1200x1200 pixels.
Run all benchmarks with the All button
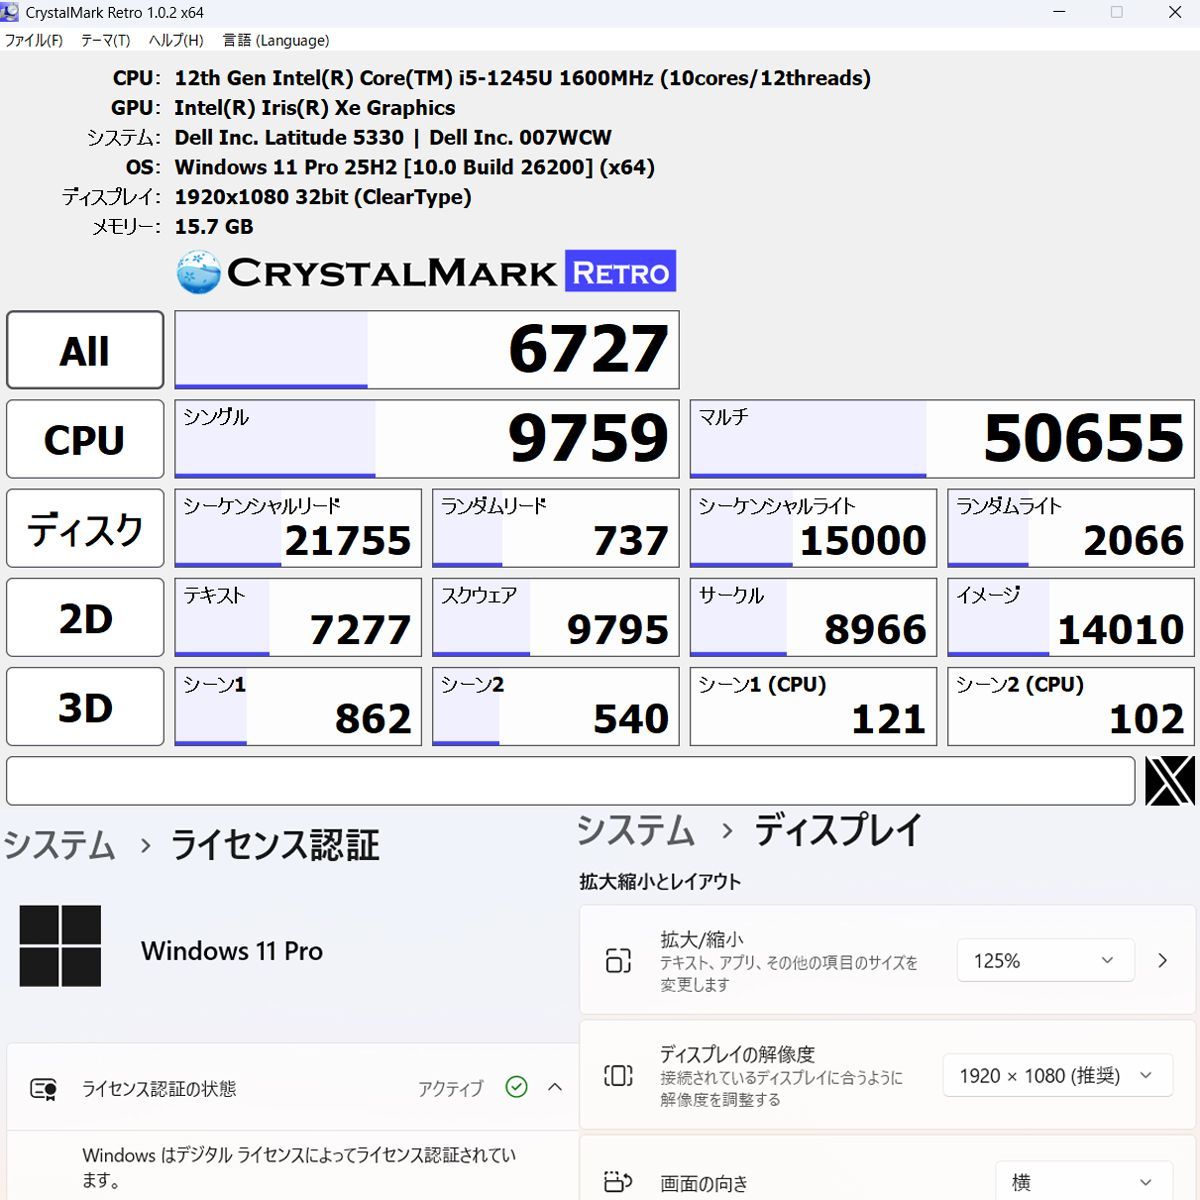85,350
